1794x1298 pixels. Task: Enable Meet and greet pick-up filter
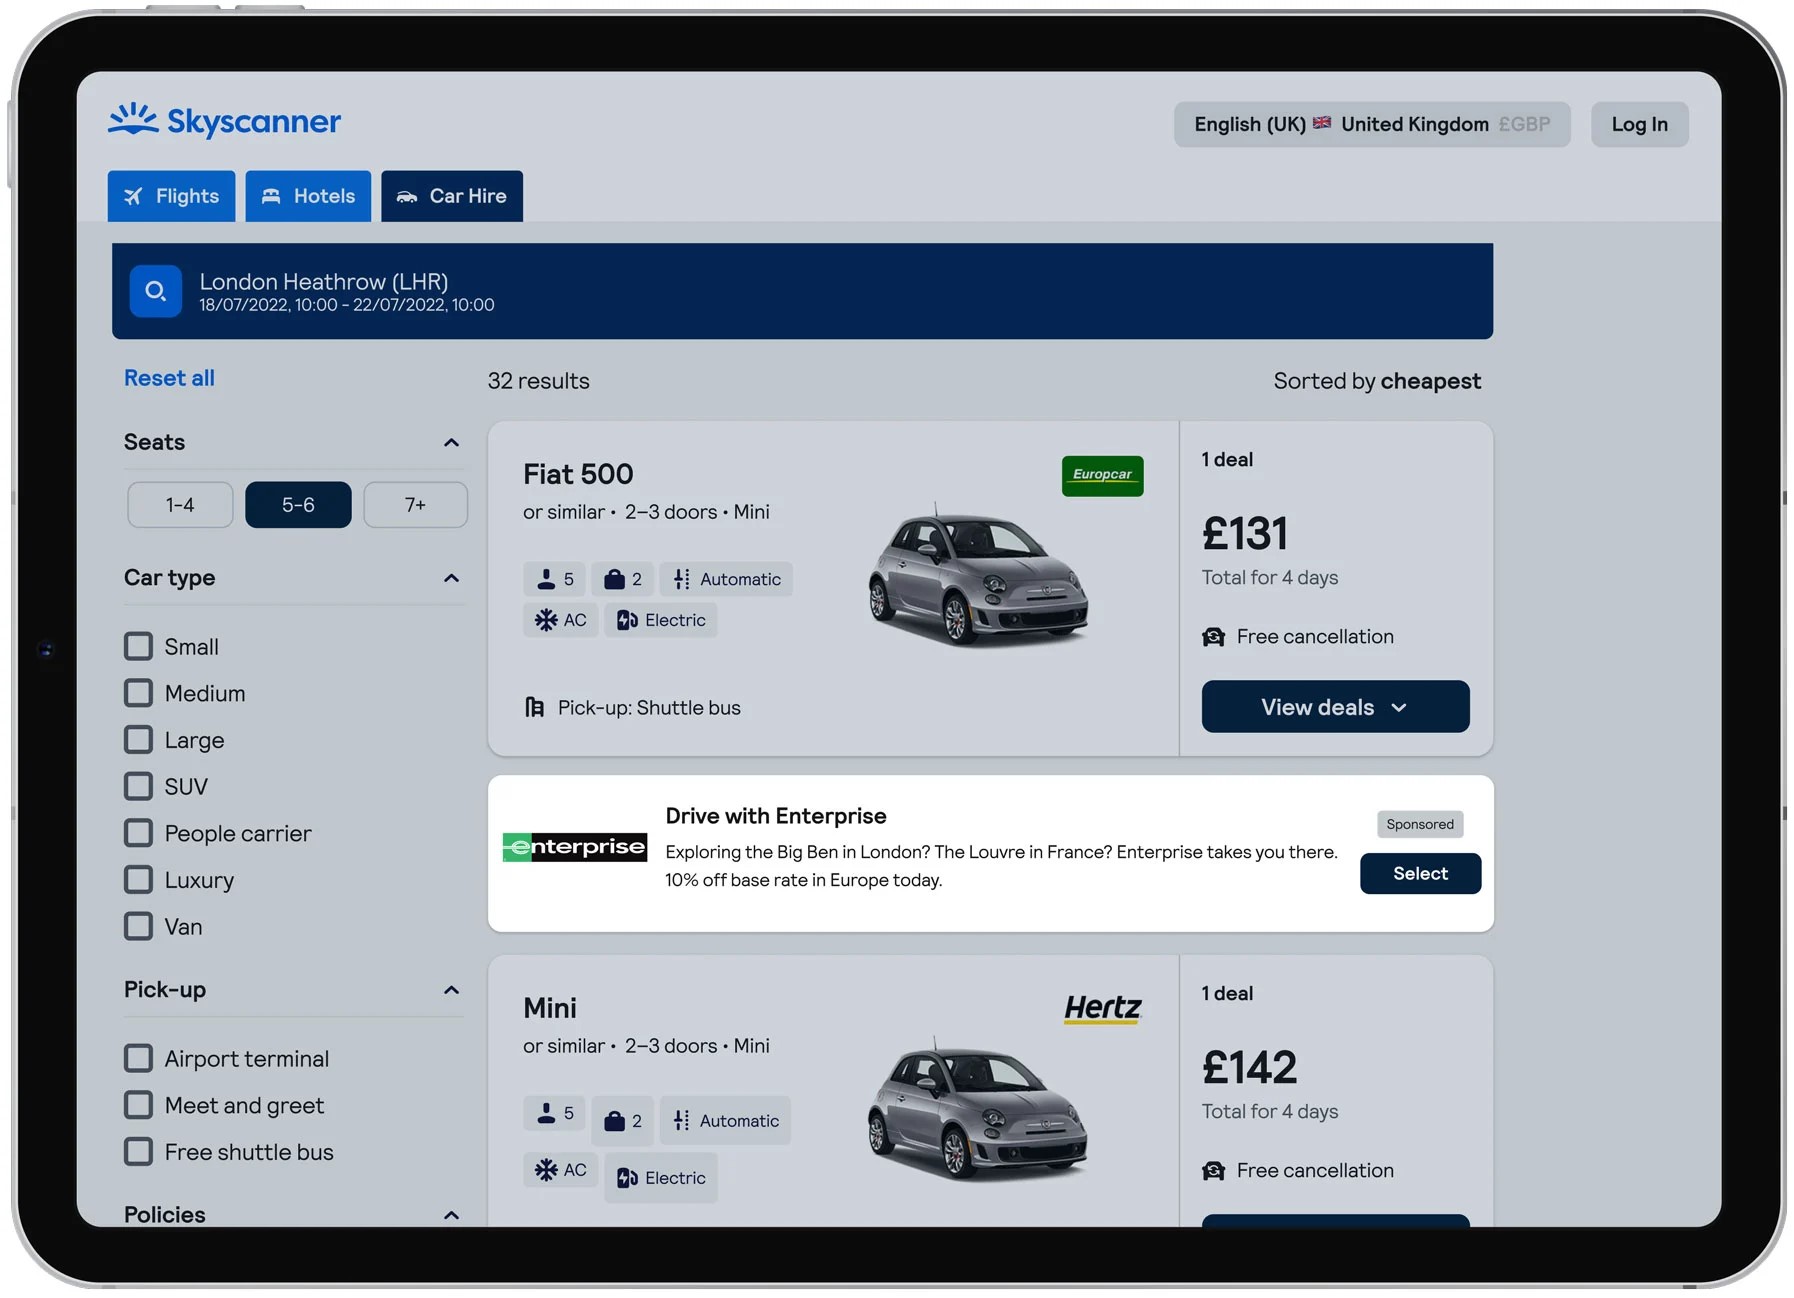click(138, 1105)
